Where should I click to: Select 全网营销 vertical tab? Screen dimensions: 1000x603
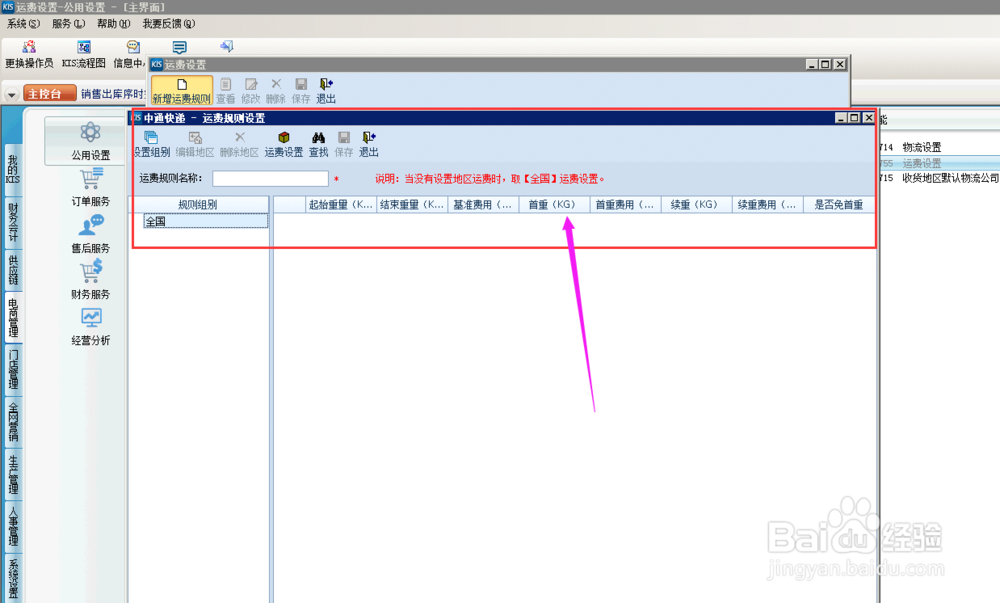tap(13, 421)
